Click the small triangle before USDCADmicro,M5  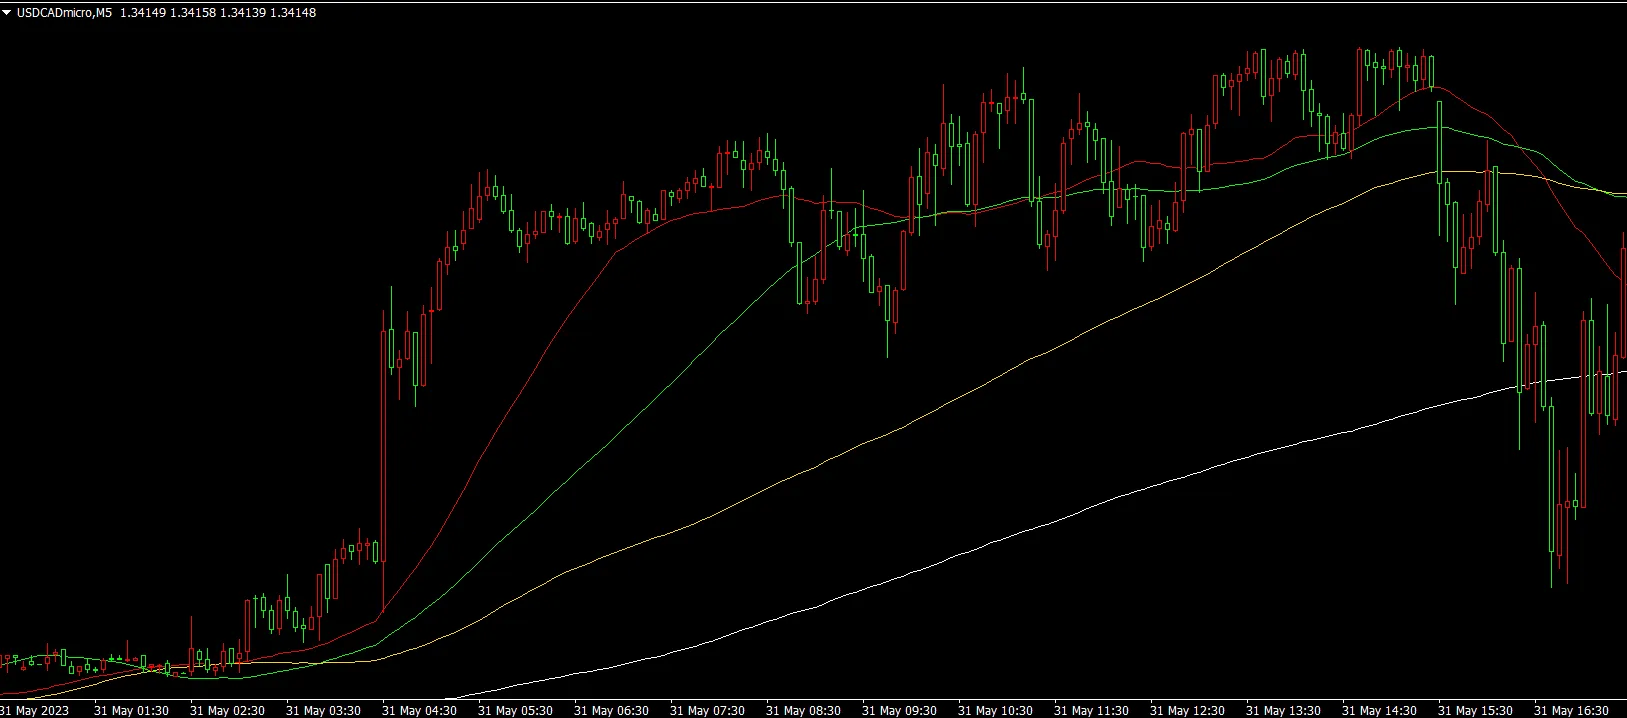point(7,13)
